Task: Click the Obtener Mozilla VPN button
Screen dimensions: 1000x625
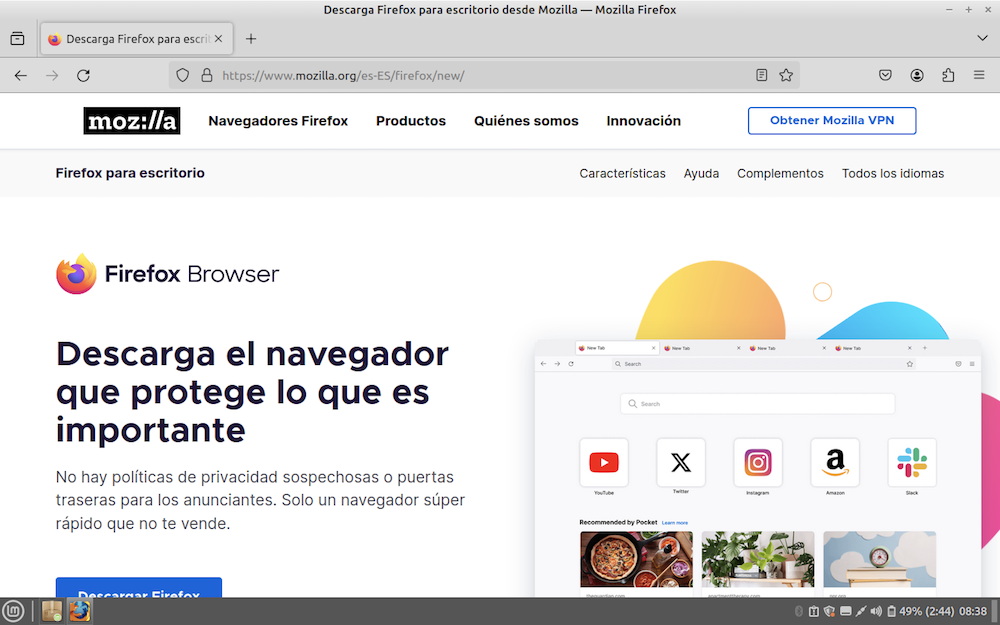Action: tap(831, 121)
